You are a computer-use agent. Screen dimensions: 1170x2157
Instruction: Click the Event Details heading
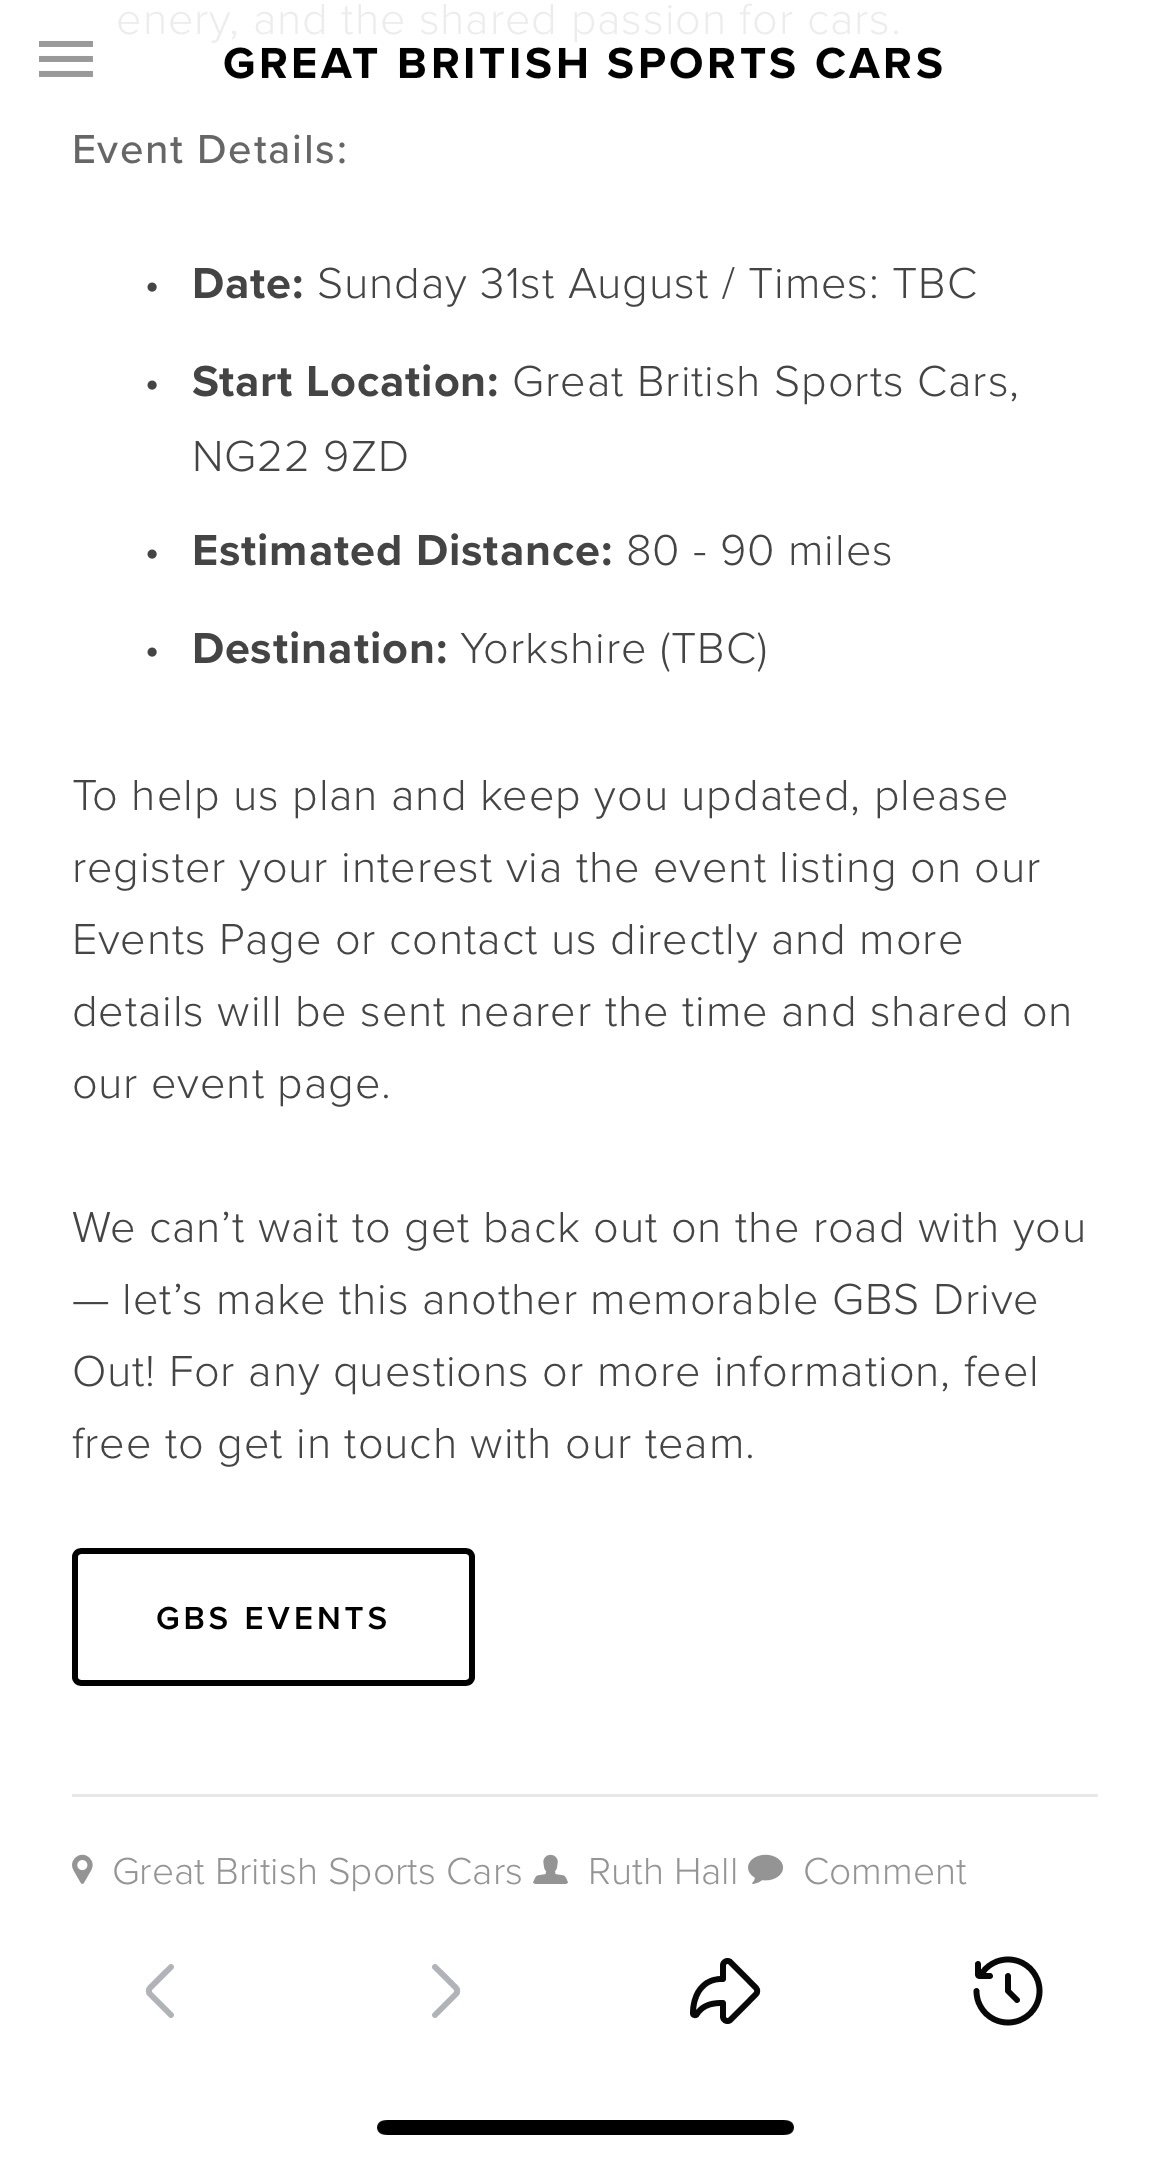210,150
